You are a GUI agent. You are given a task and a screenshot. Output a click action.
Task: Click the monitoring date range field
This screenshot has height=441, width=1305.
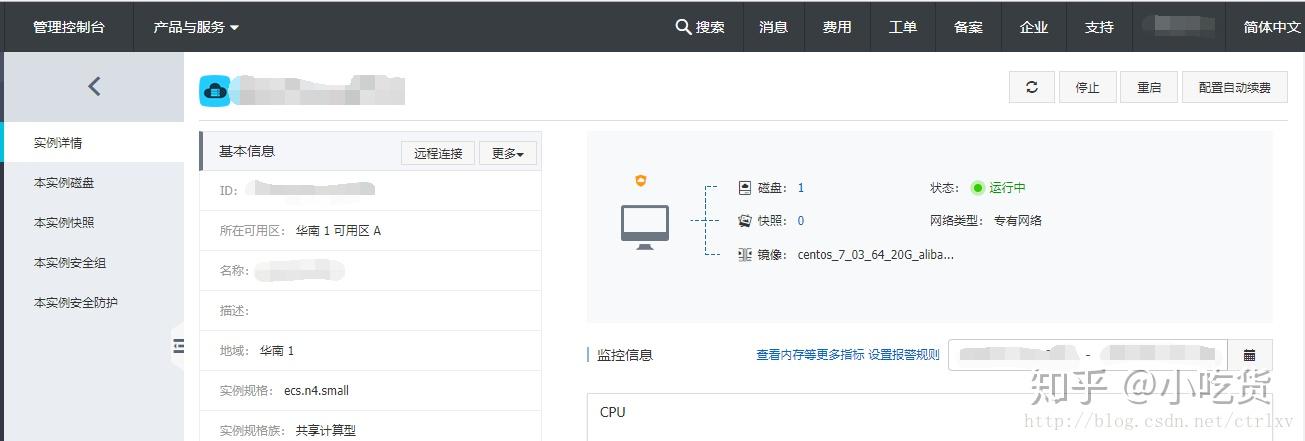pyautogui.click(x=1088, y=355)
